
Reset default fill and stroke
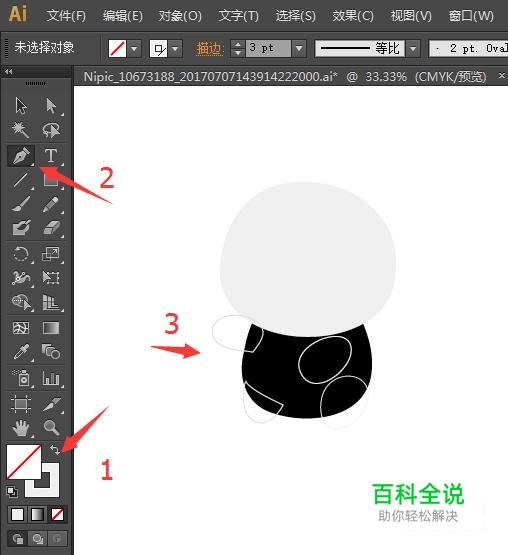pyautogui.click(x=12, y=491)
